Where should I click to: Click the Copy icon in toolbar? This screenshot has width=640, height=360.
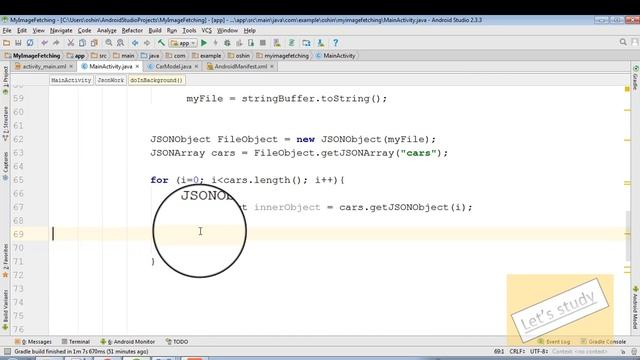pos(82,43)
